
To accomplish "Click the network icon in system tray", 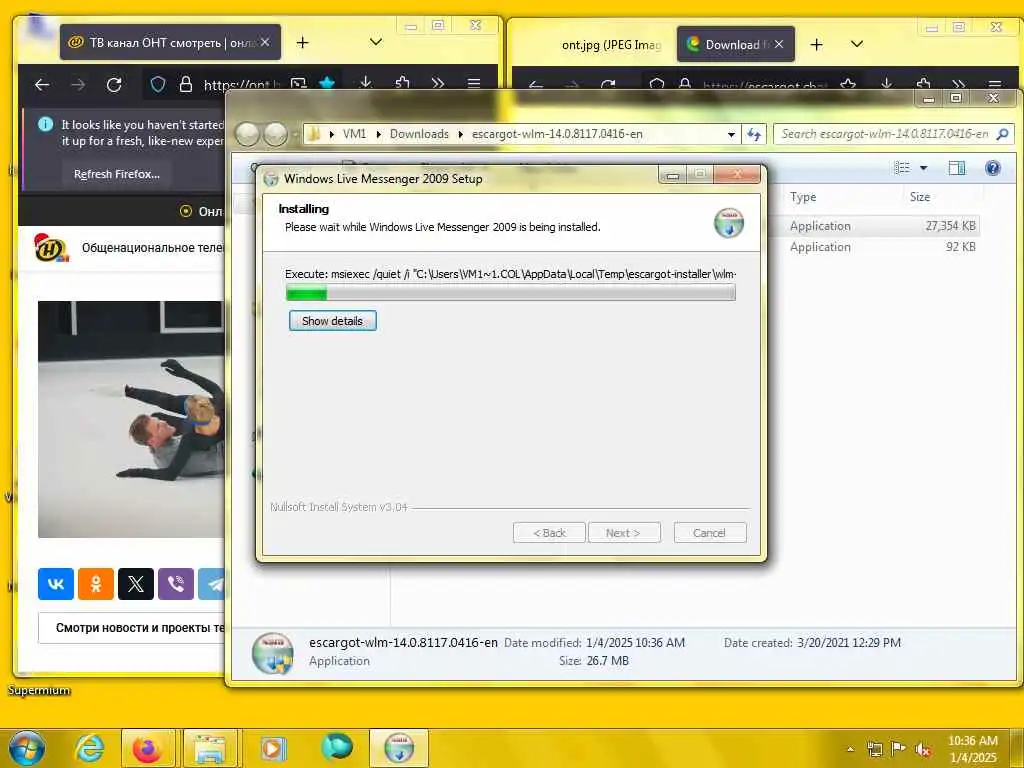I will pyautogui.click(x=874, y=749).
